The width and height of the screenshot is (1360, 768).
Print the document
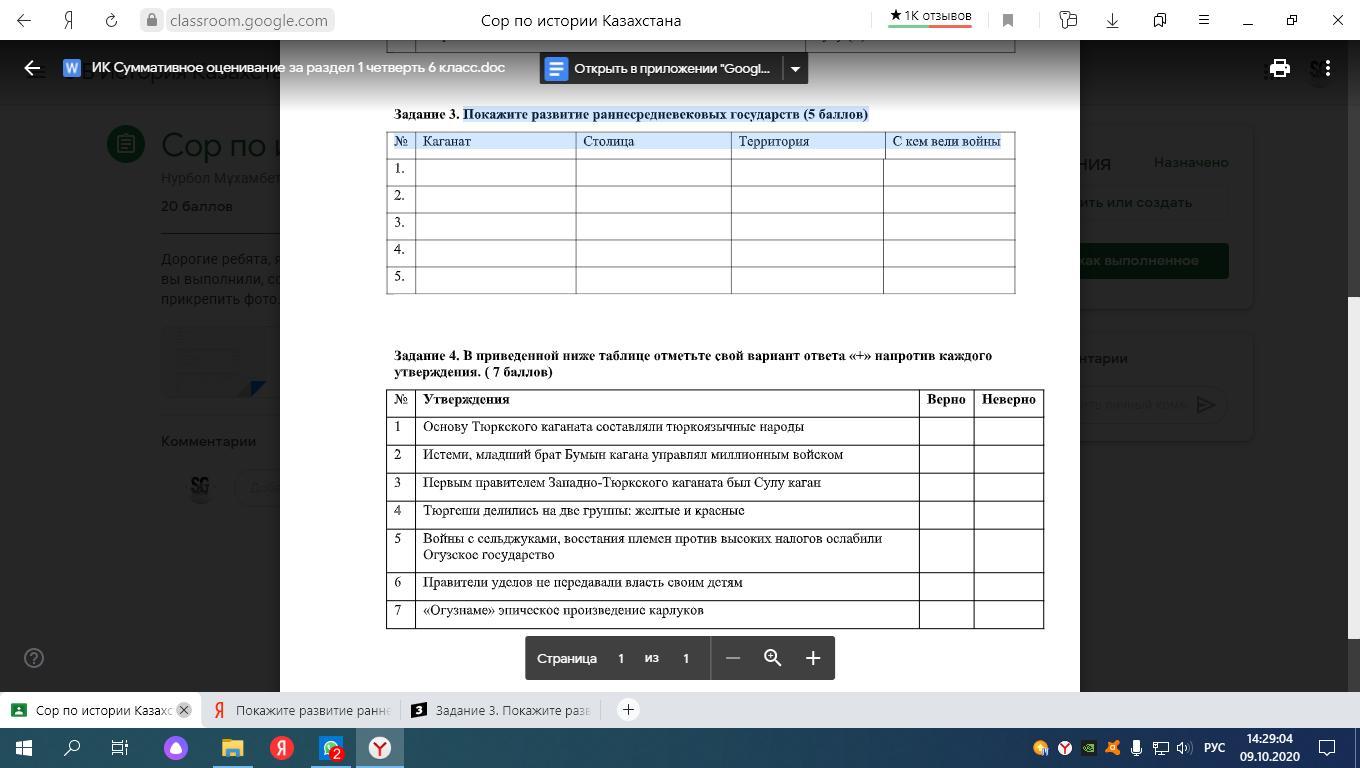coord(1279,68)
